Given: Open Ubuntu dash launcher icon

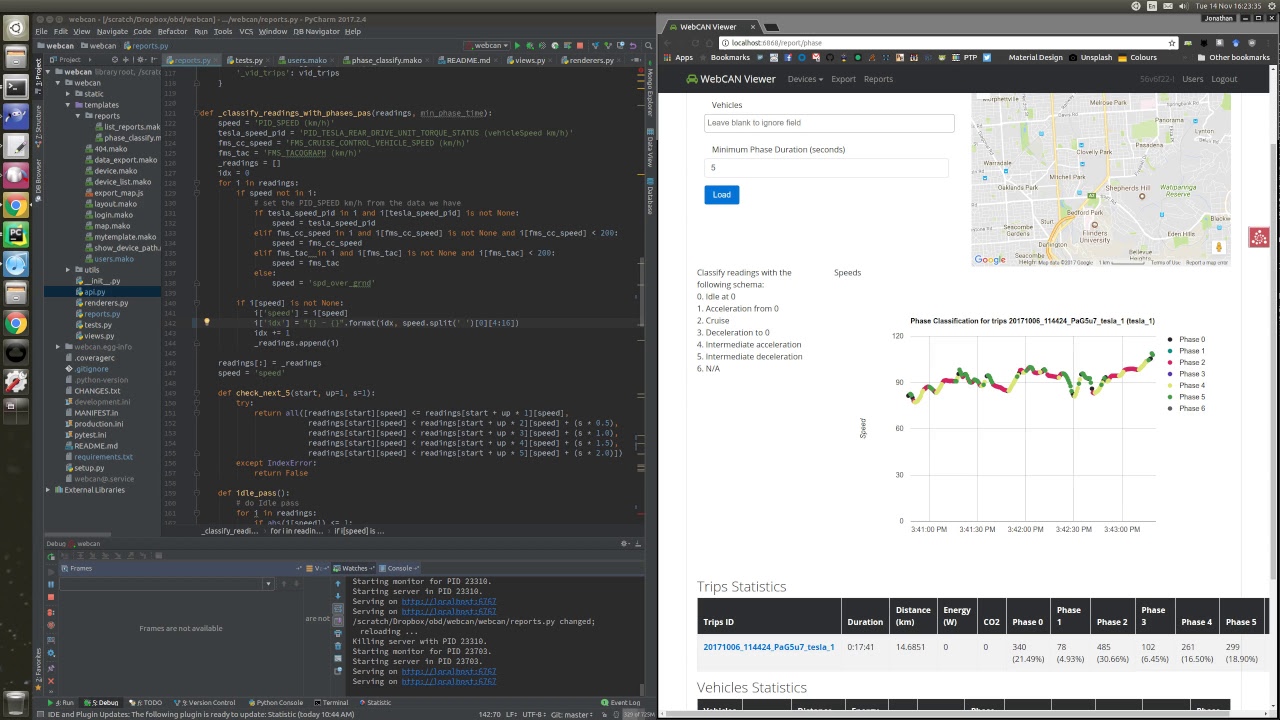Looking at the screenshot, I should coord(15,28).
